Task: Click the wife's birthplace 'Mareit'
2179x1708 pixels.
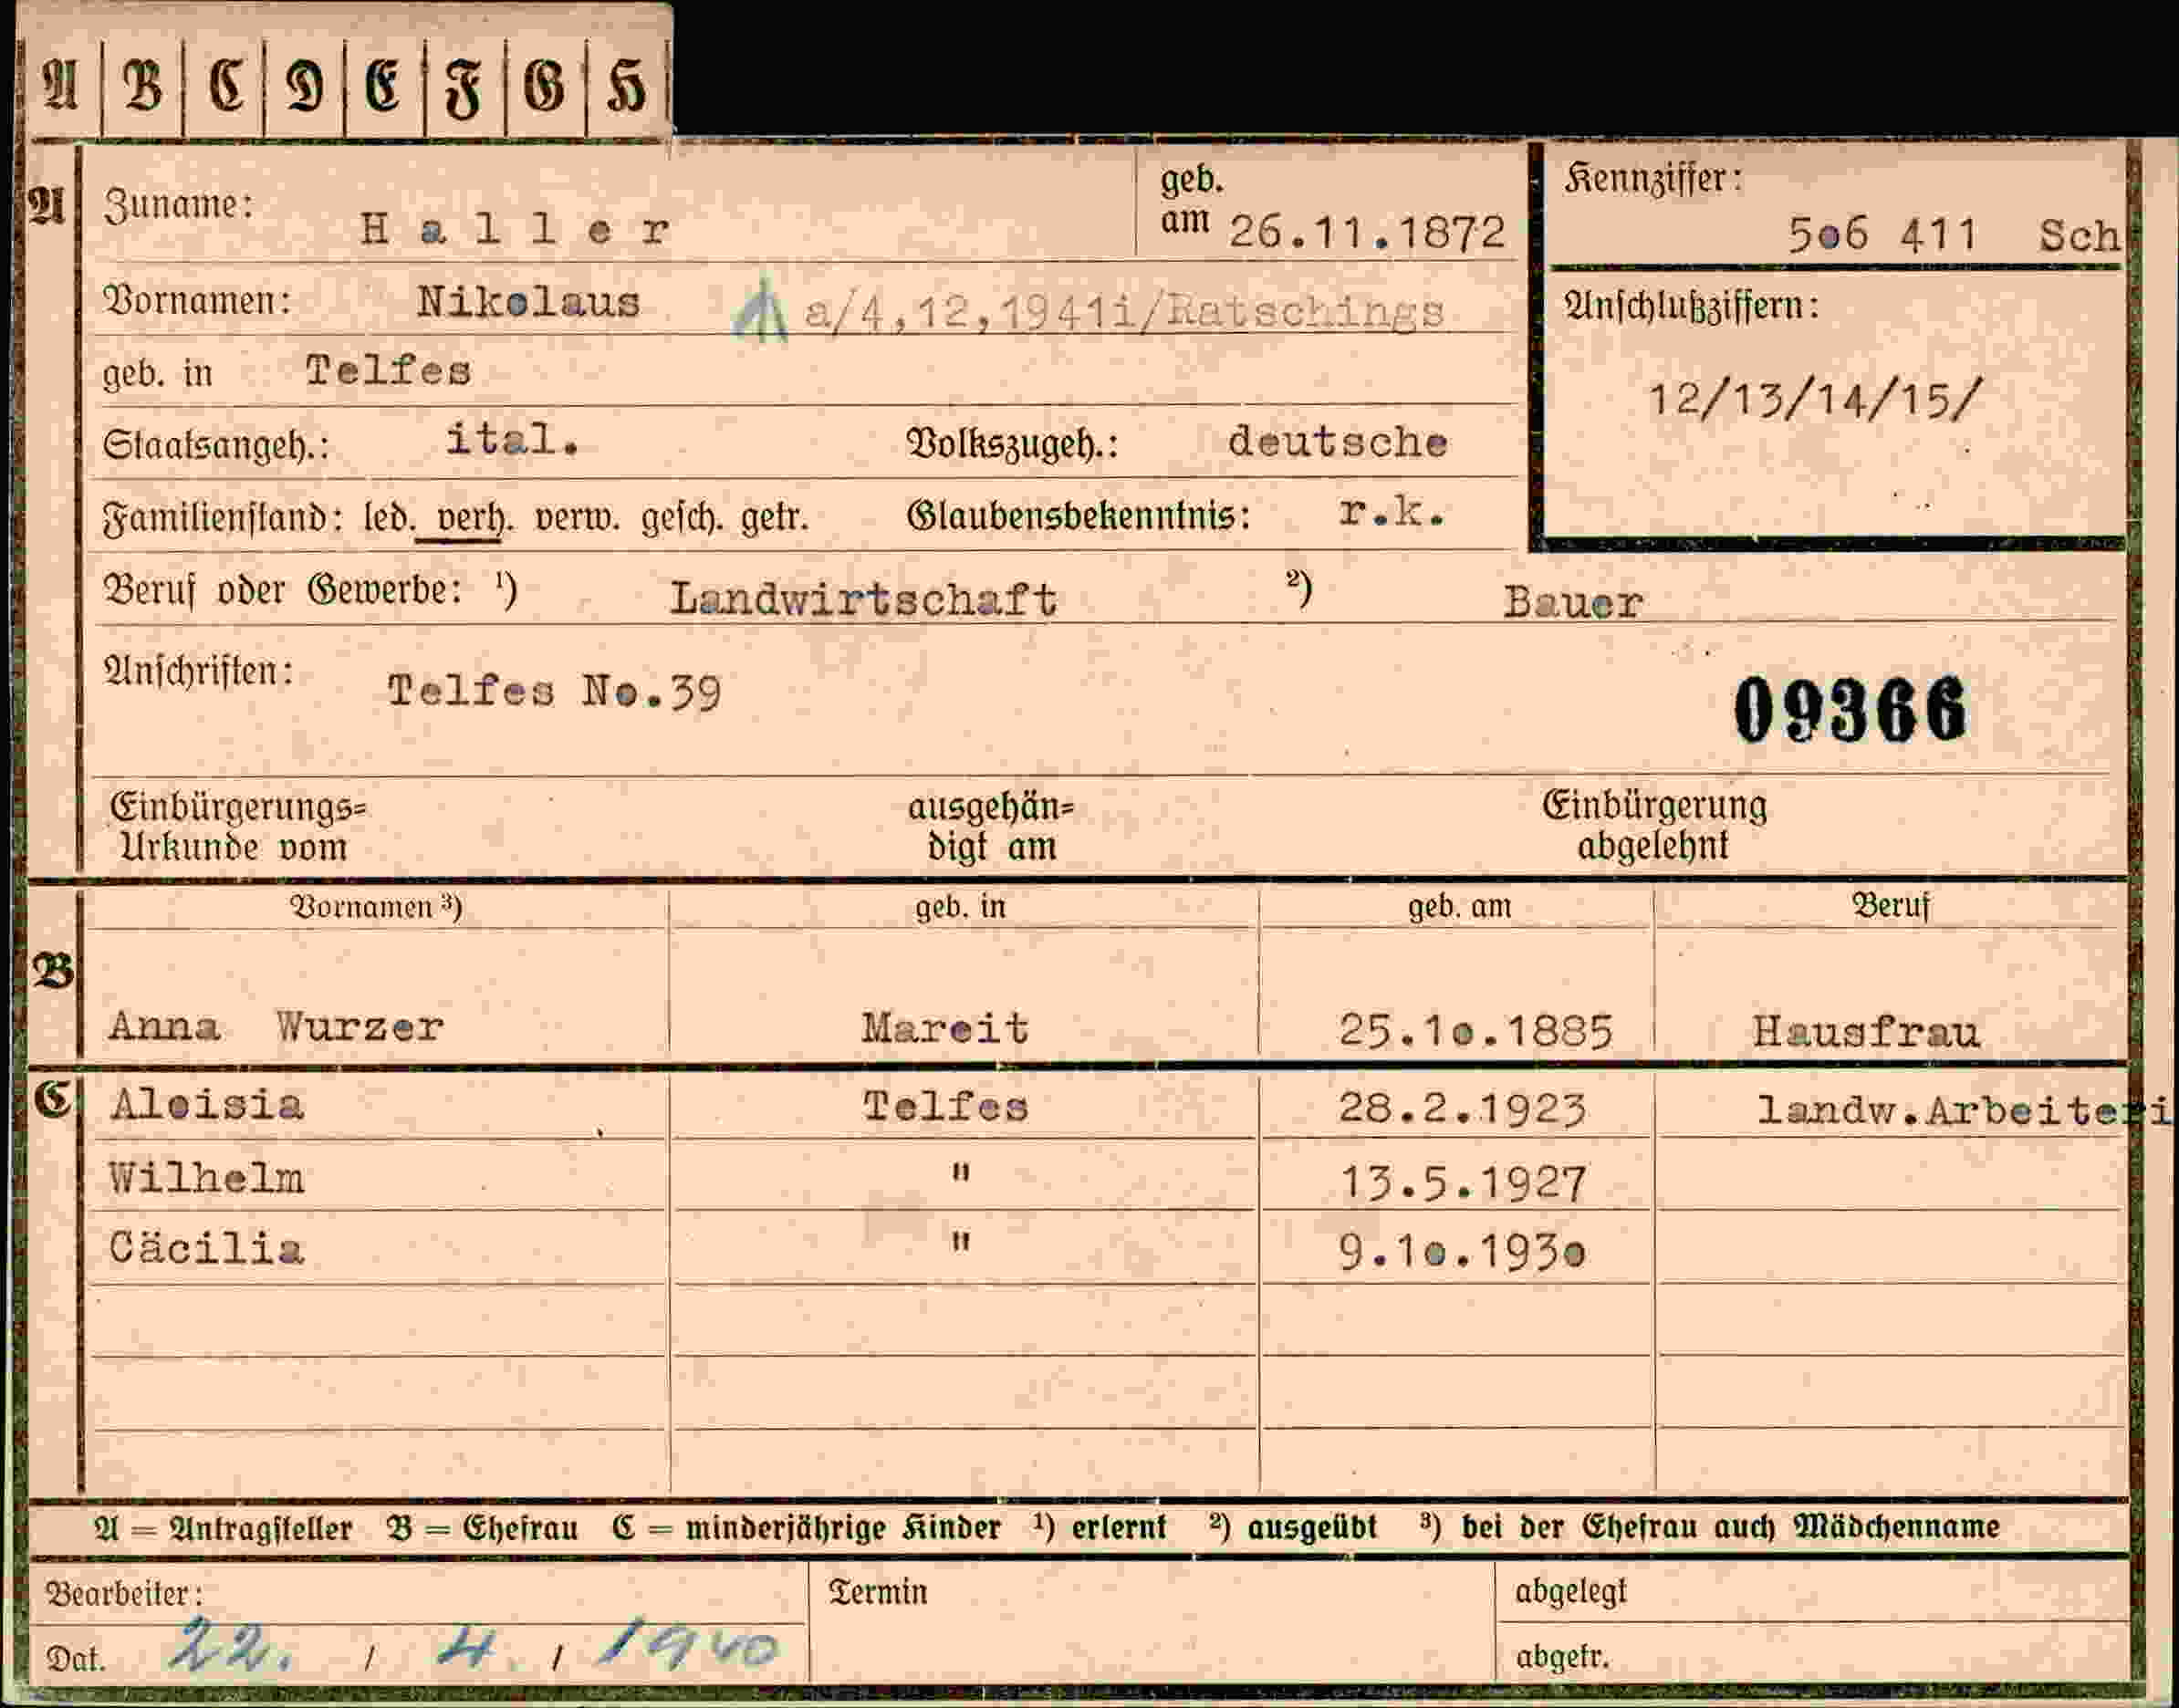Action: (x=945, y=1028)
